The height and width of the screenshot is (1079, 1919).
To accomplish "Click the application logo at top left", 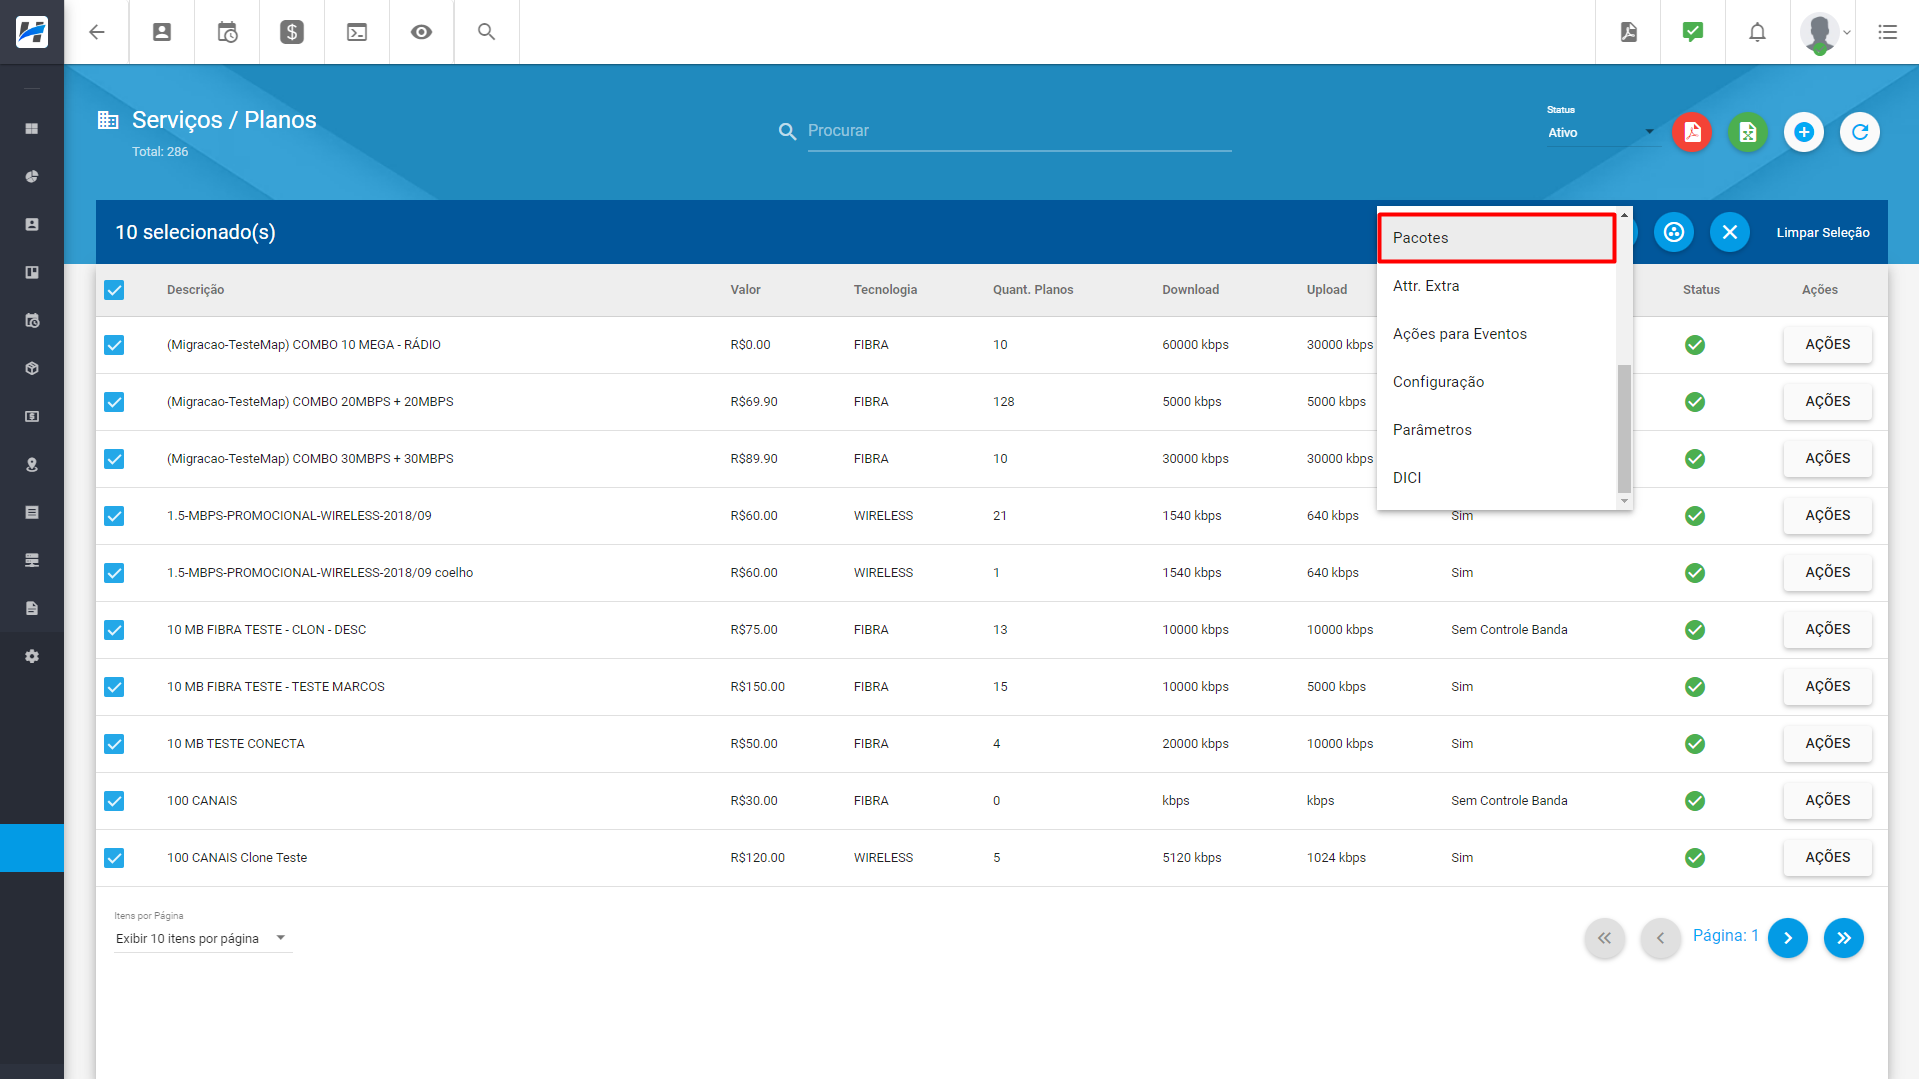I will click(x=32, y=32).
